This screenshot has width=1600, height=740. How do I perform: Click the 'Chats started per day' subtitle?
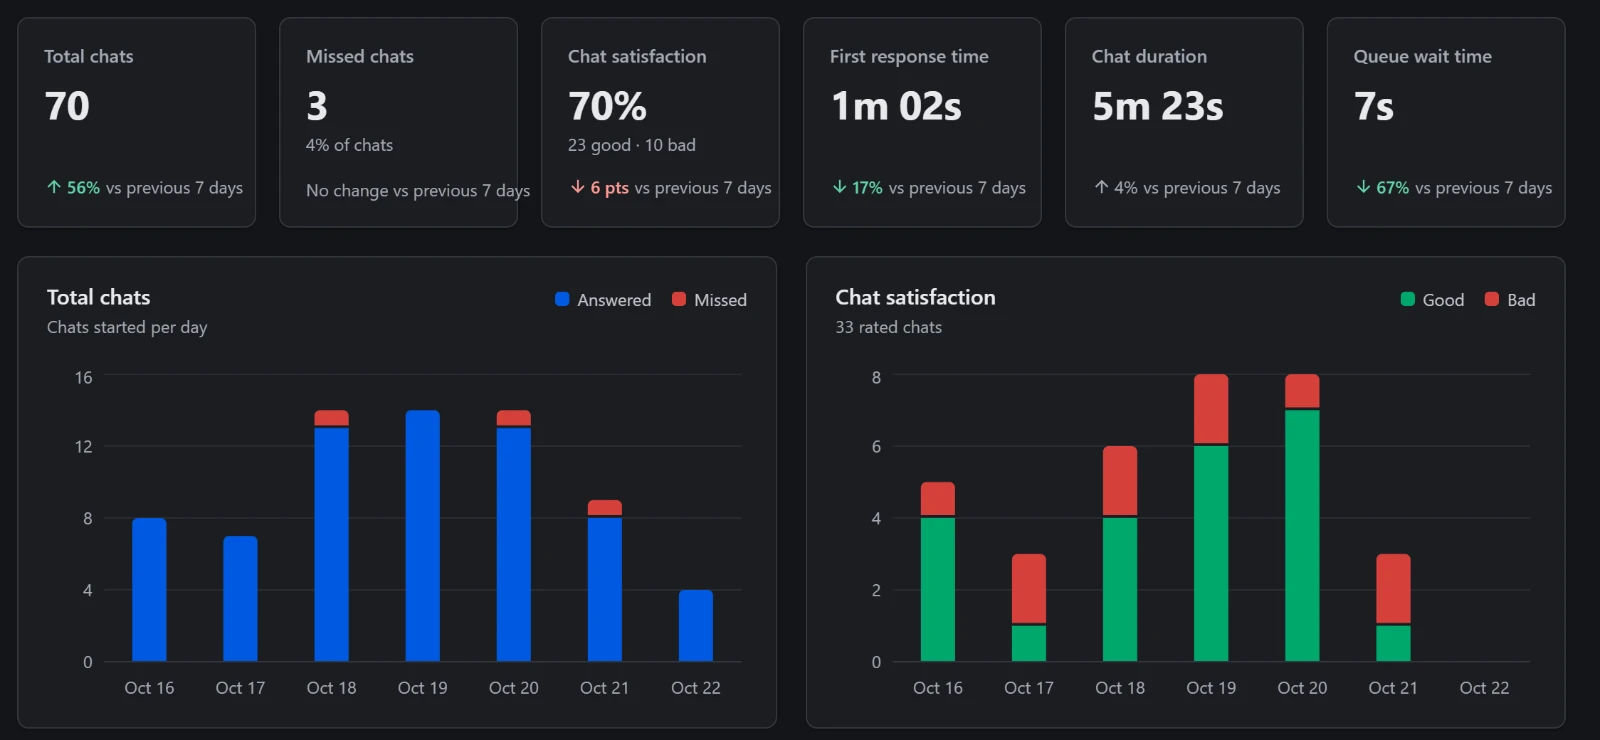tap(127, 327)
